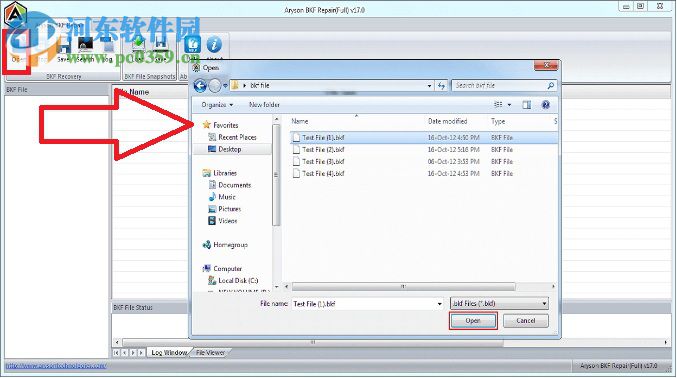Screen dimensions: 677x378
Task: Go back with the dialog's blue arrow
Action: 200,86
